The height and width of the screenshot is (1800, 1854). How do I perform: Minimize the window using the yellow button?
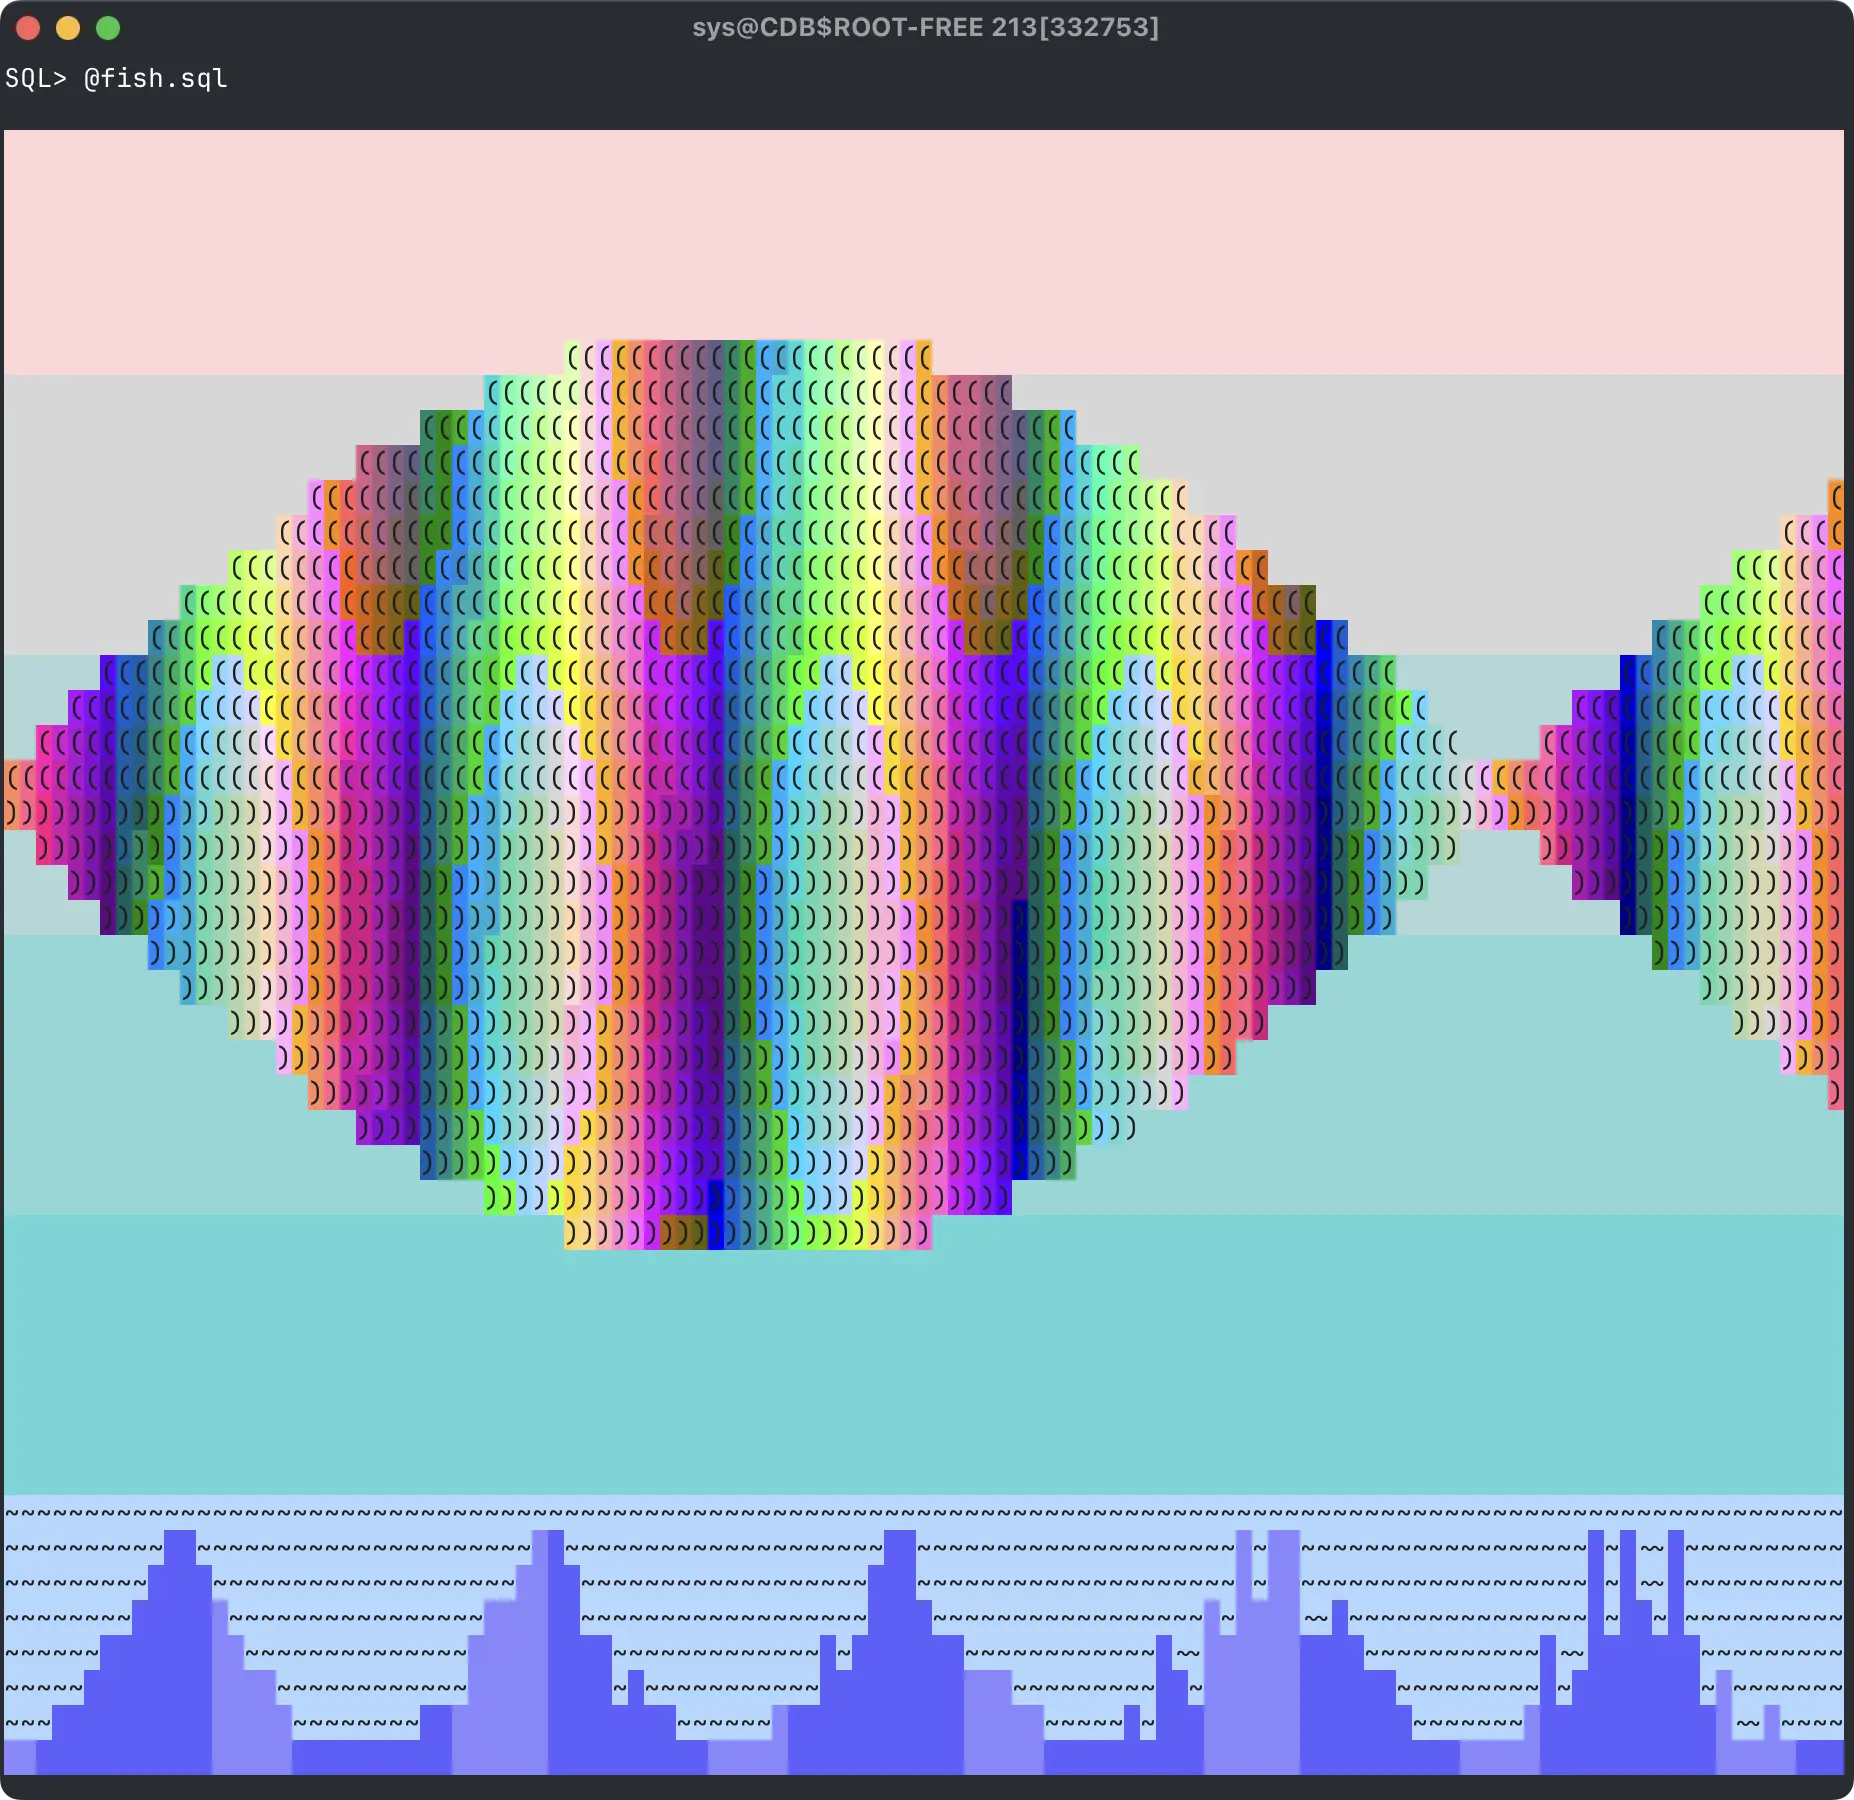pos(68,28)
